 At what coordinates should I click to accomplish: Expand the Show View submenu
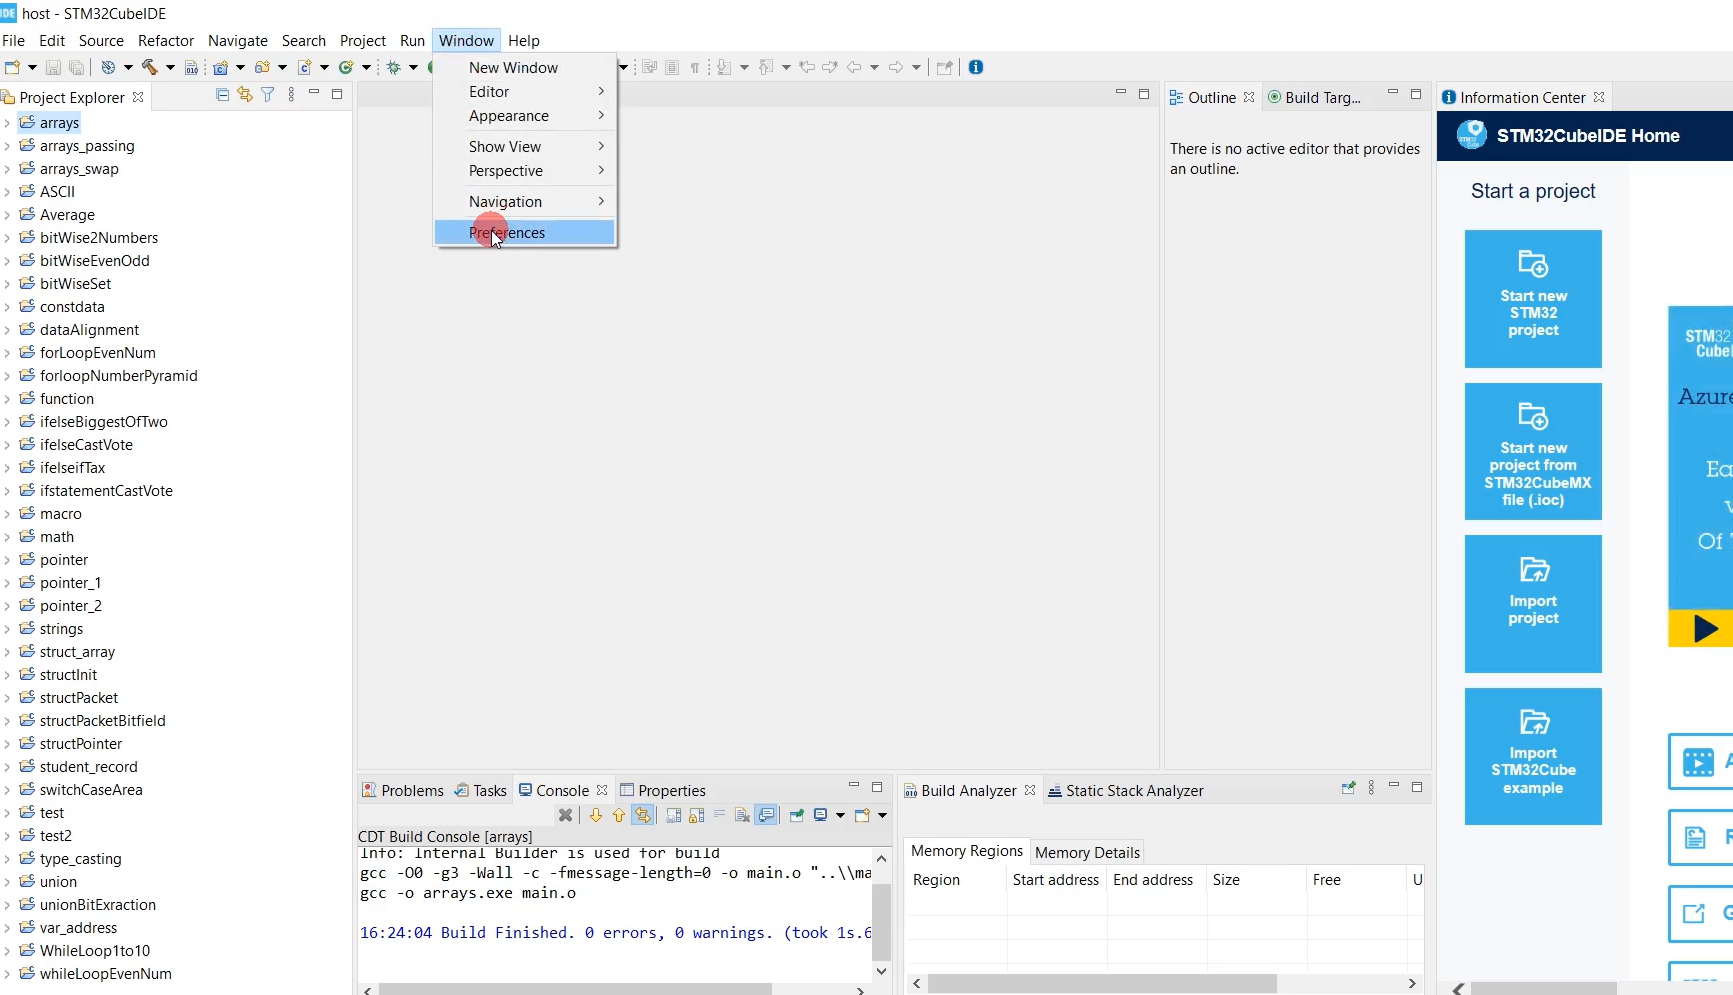(525, 146)
